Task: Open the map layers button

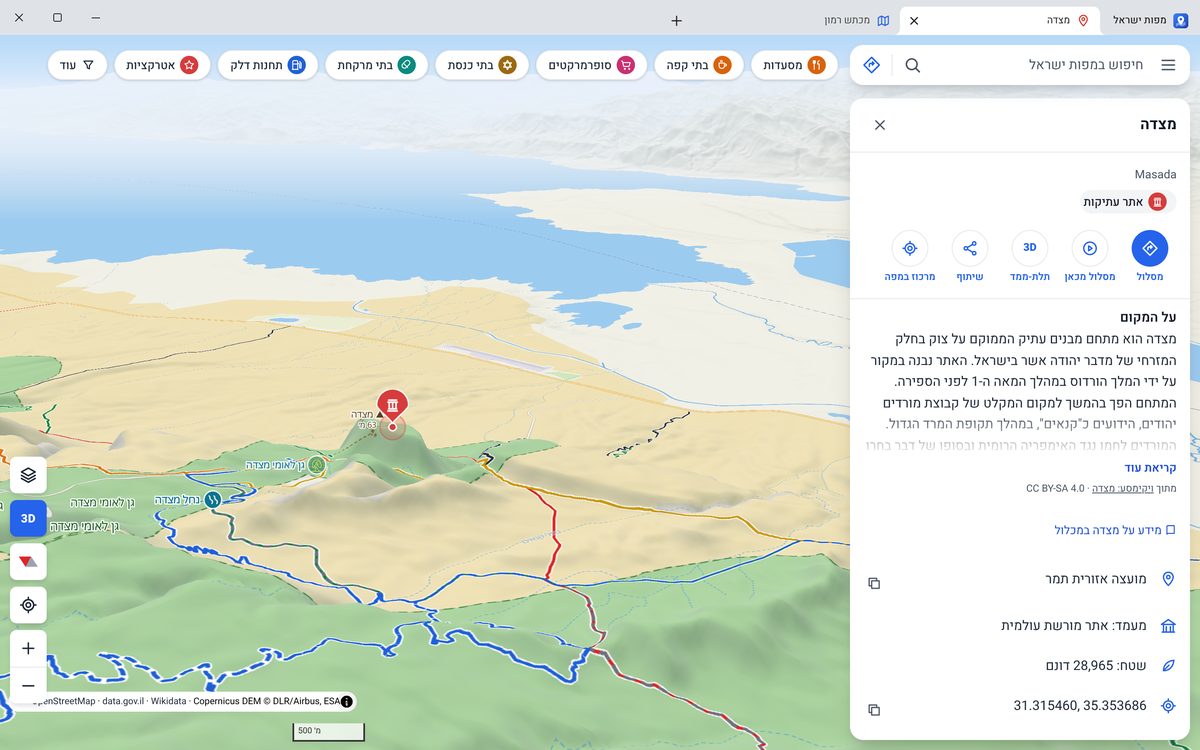Action: (x=28, y=475)
